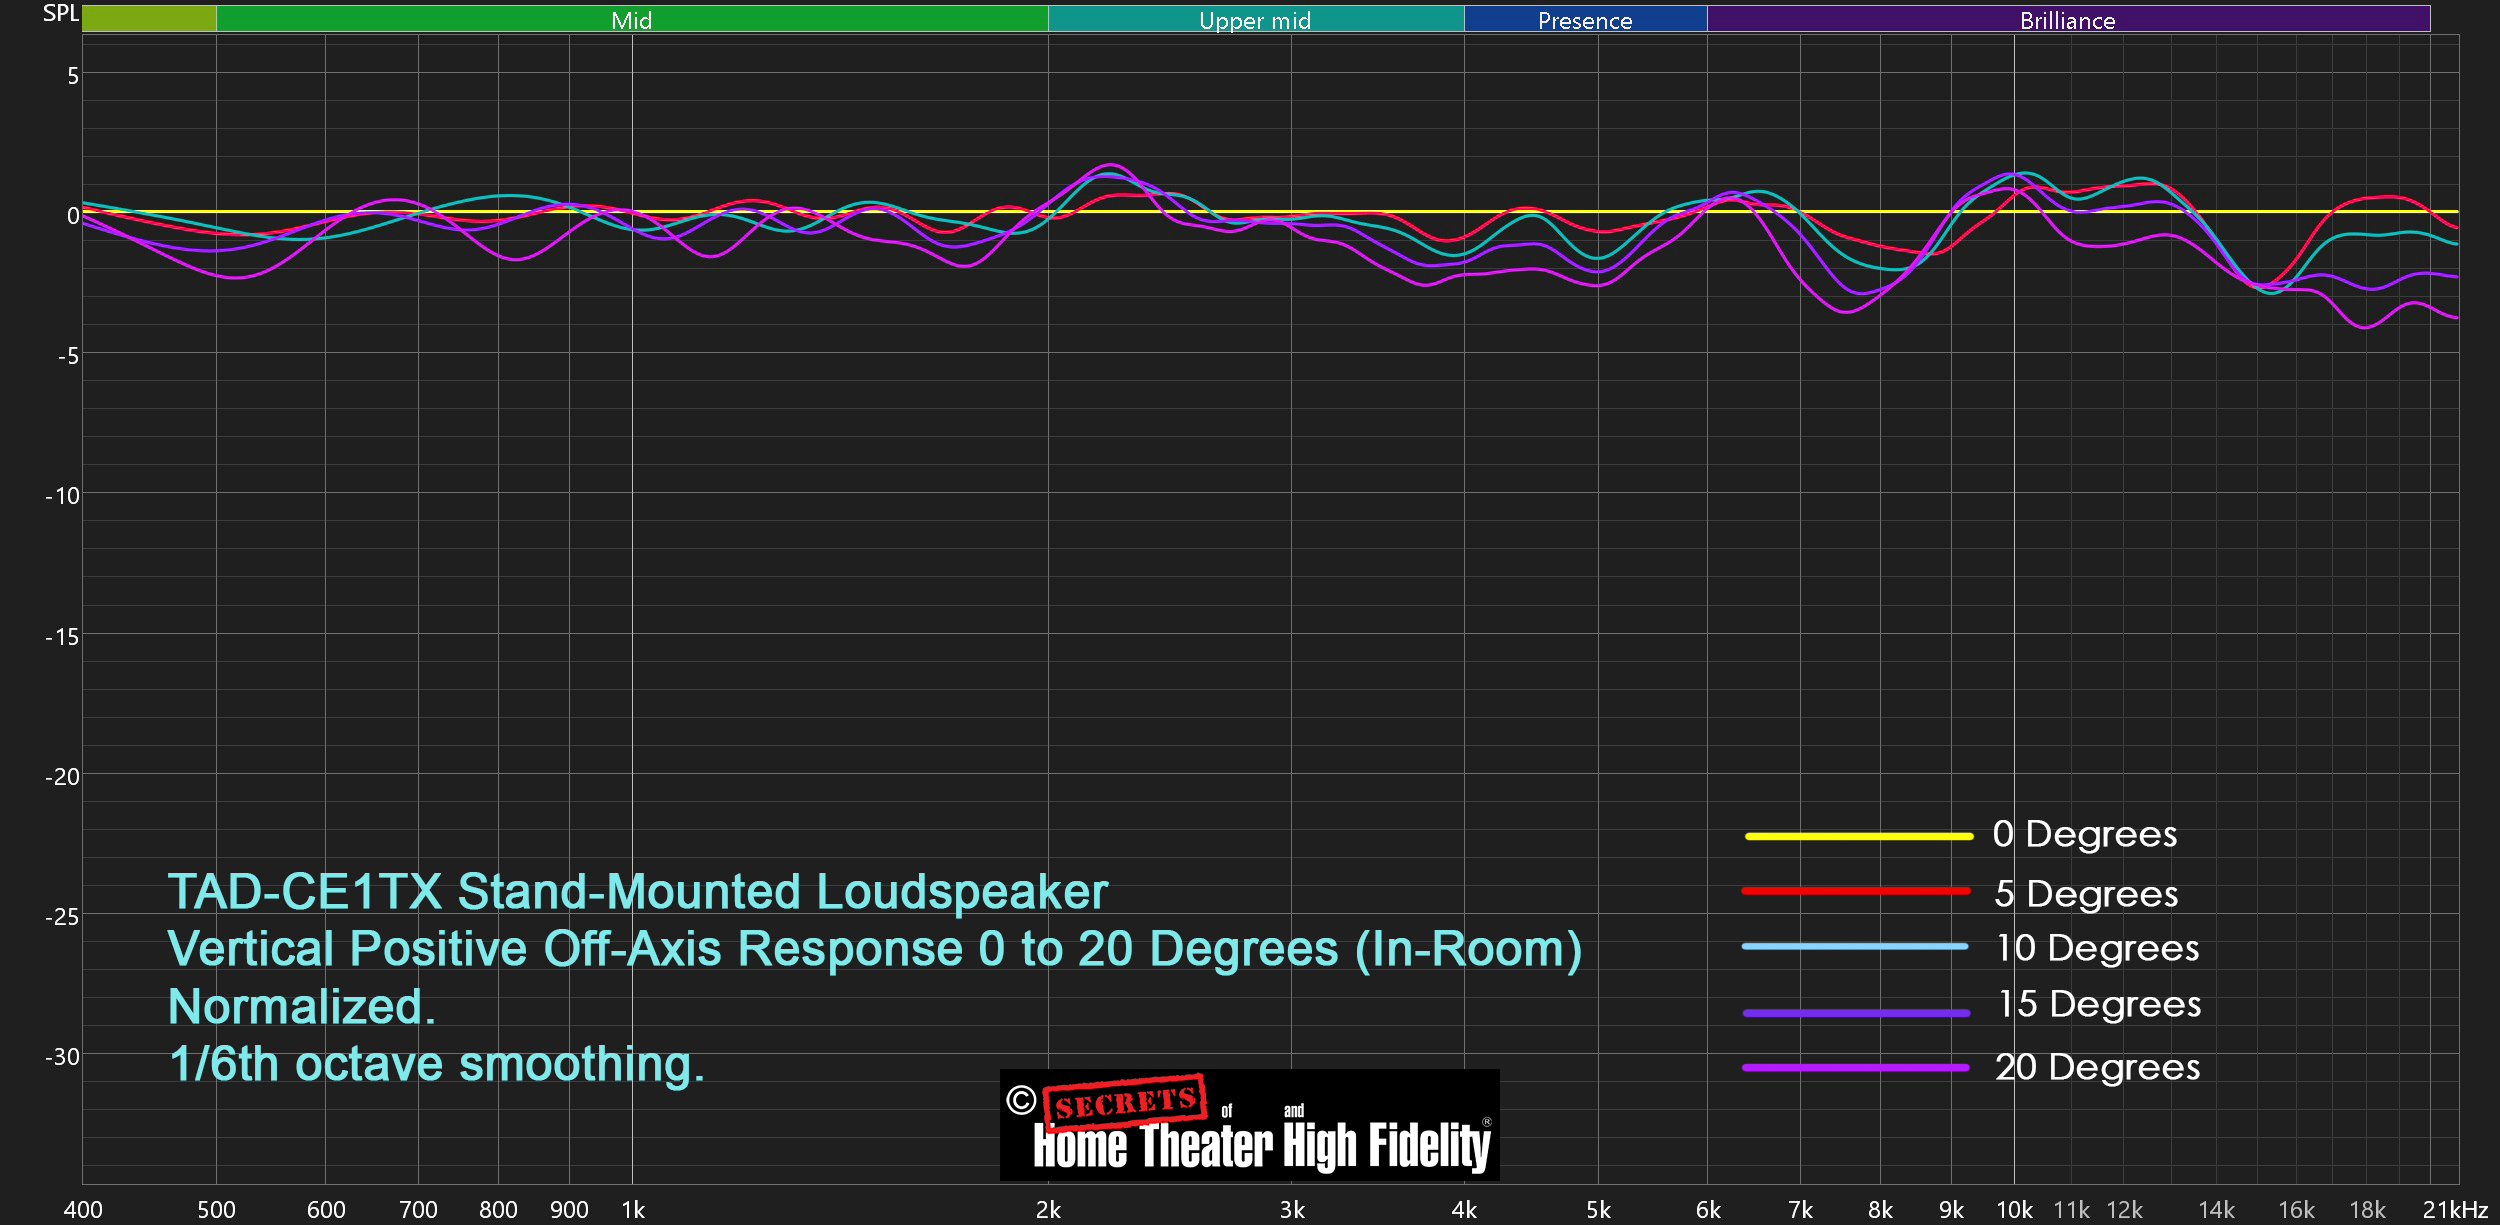Click the '9k' frequency axis label
2500x1225 pixels.
[1951, 1210]
